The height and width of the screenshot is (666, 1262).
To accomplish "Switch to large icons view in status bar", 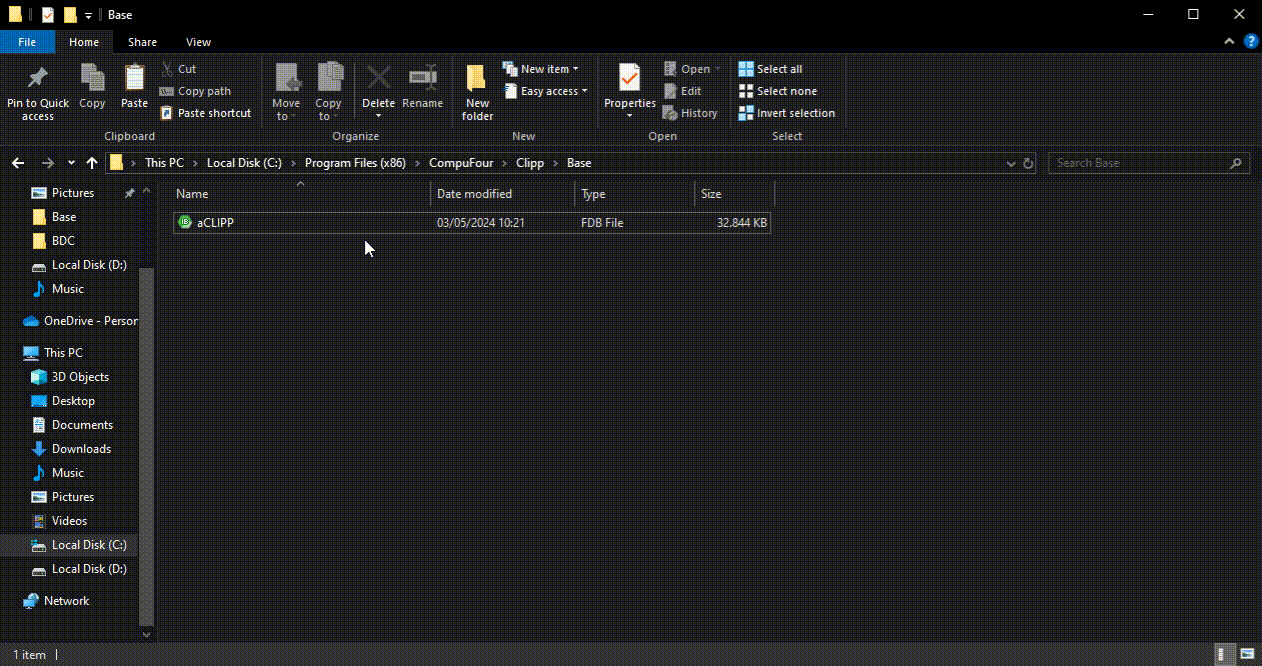I will [x=1246, y=654].
